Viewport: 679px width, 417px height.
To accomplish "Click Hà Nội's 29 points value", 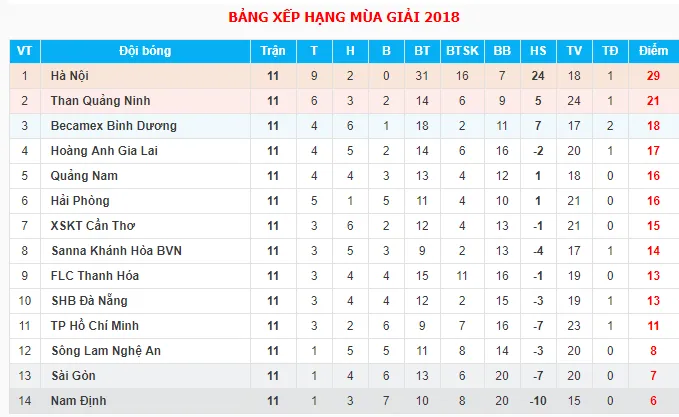I will (x=653, y=76).
